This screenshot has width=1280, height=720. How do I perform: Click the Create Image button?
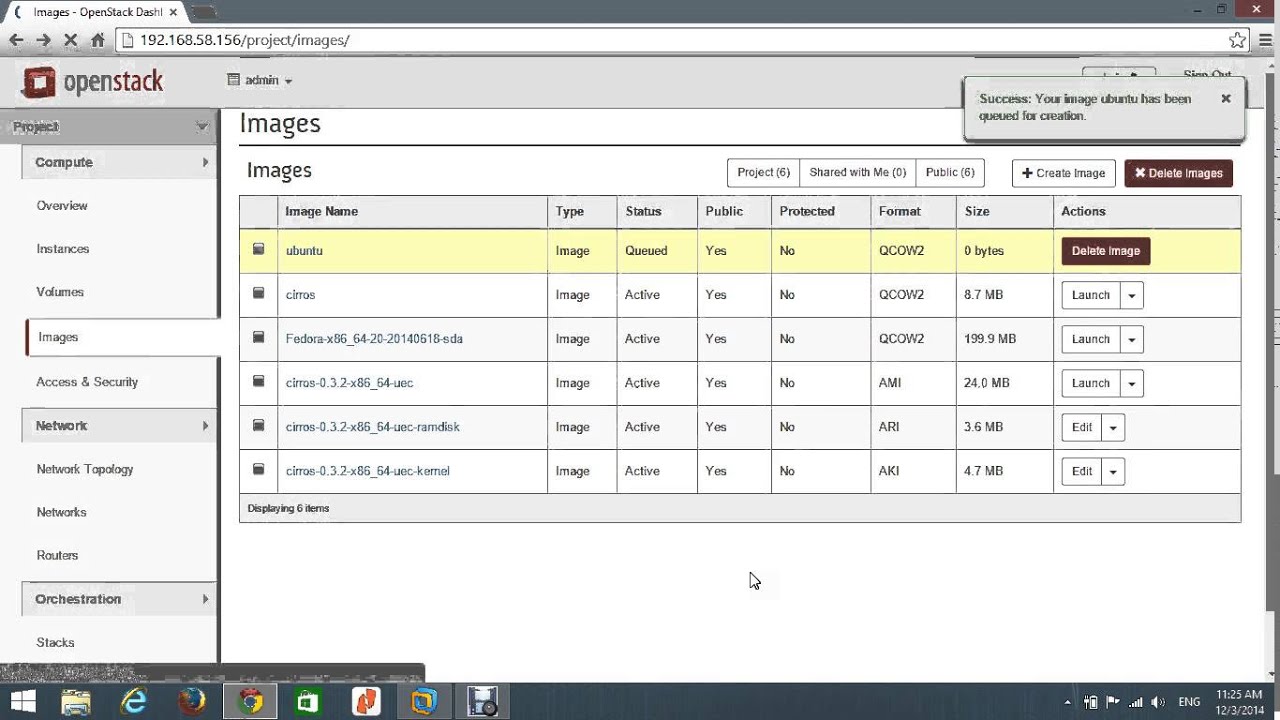(1064, 173)
